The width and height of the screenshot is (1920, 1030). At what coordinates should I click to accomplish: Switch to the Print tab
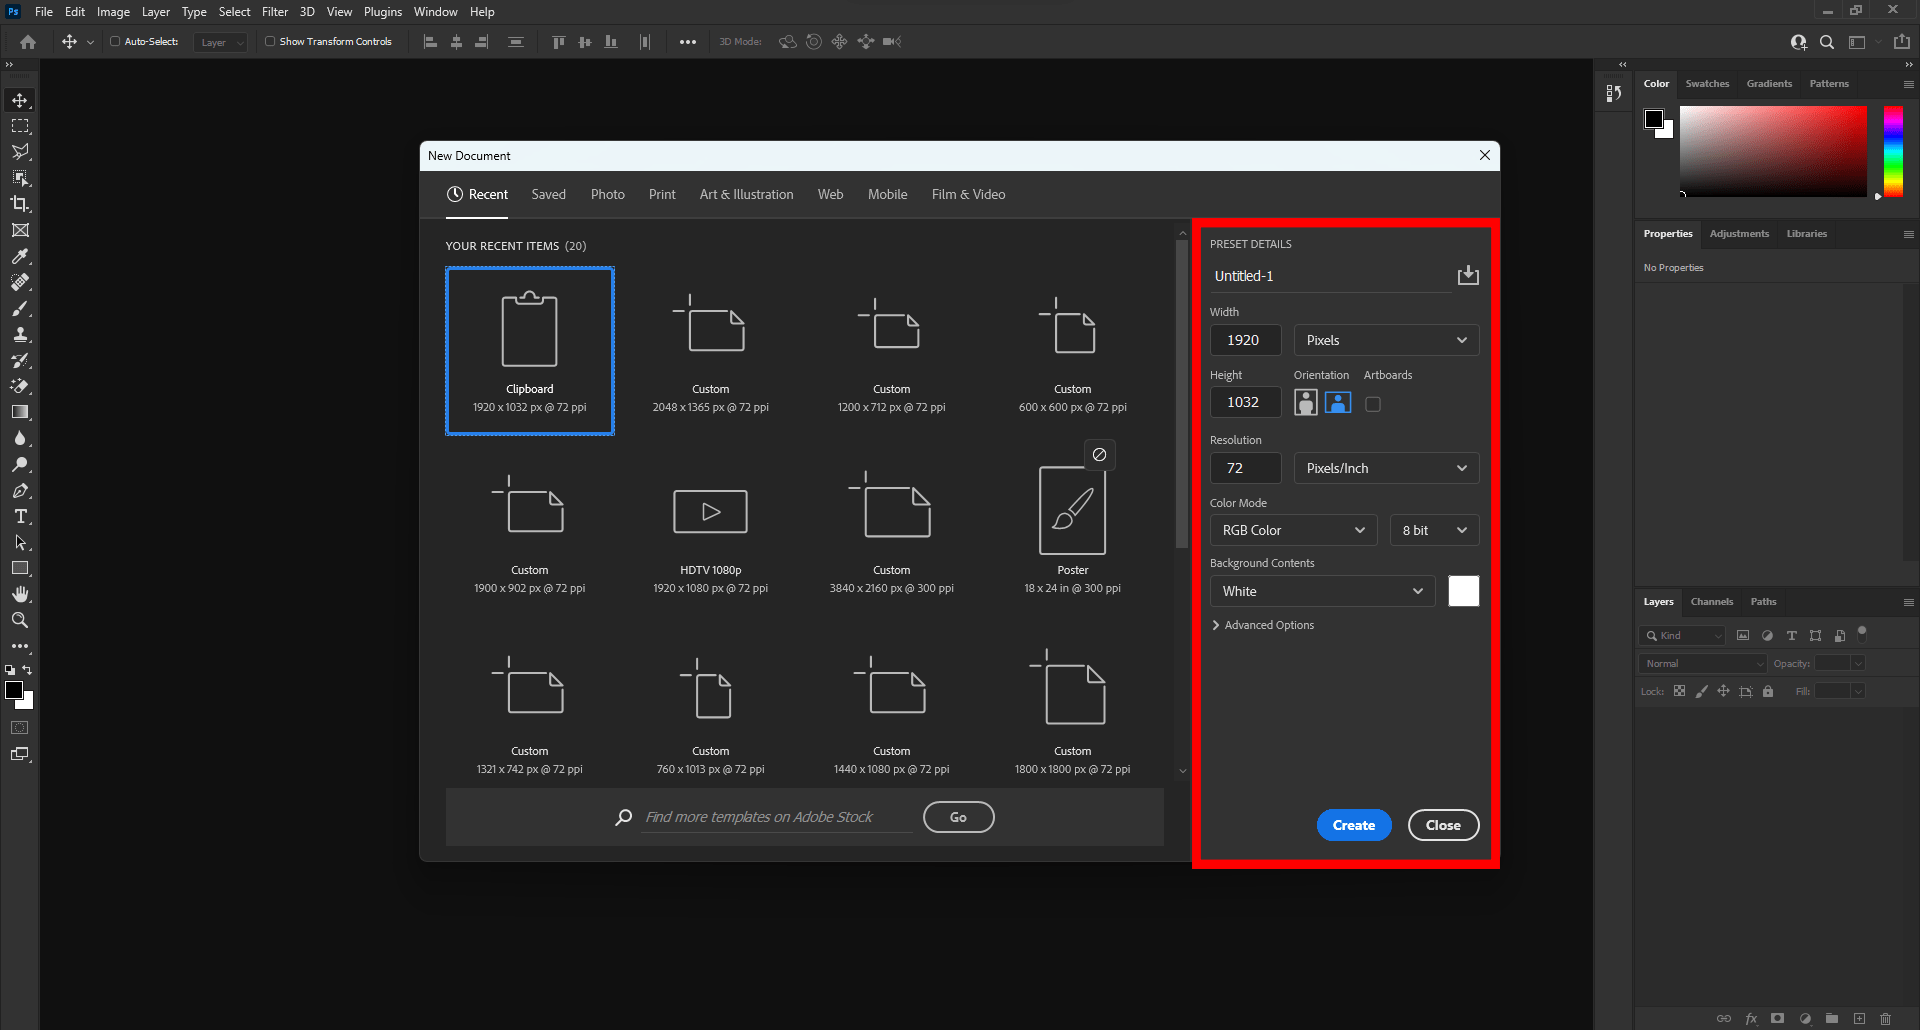[662, 194]
